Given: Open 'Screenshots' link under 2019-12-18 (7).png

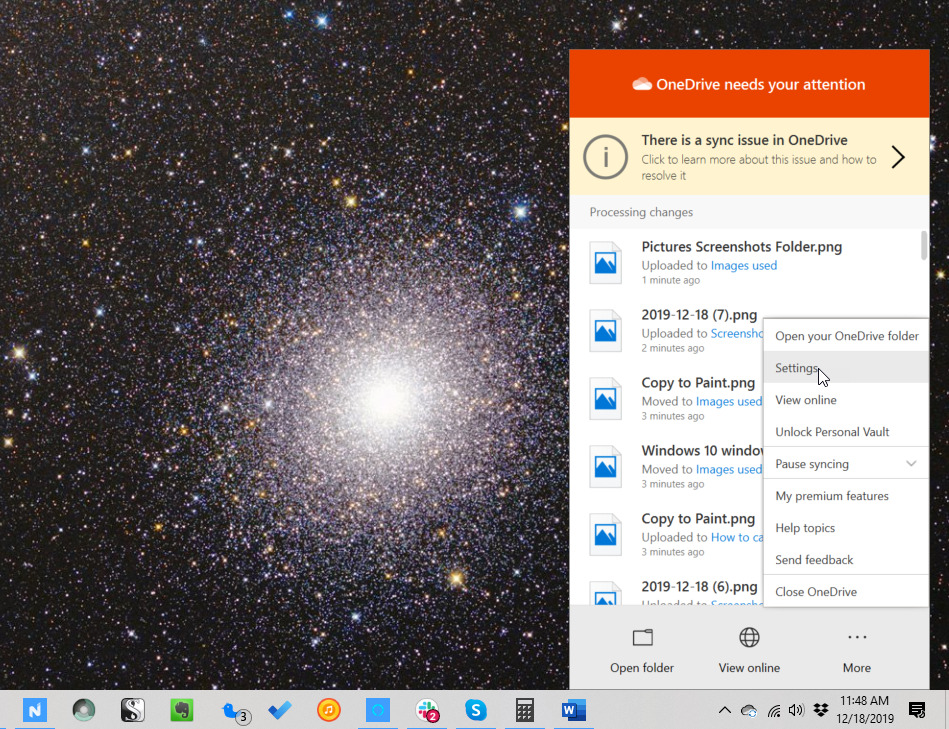Looking at the screenshot, I should pos(737,333).
